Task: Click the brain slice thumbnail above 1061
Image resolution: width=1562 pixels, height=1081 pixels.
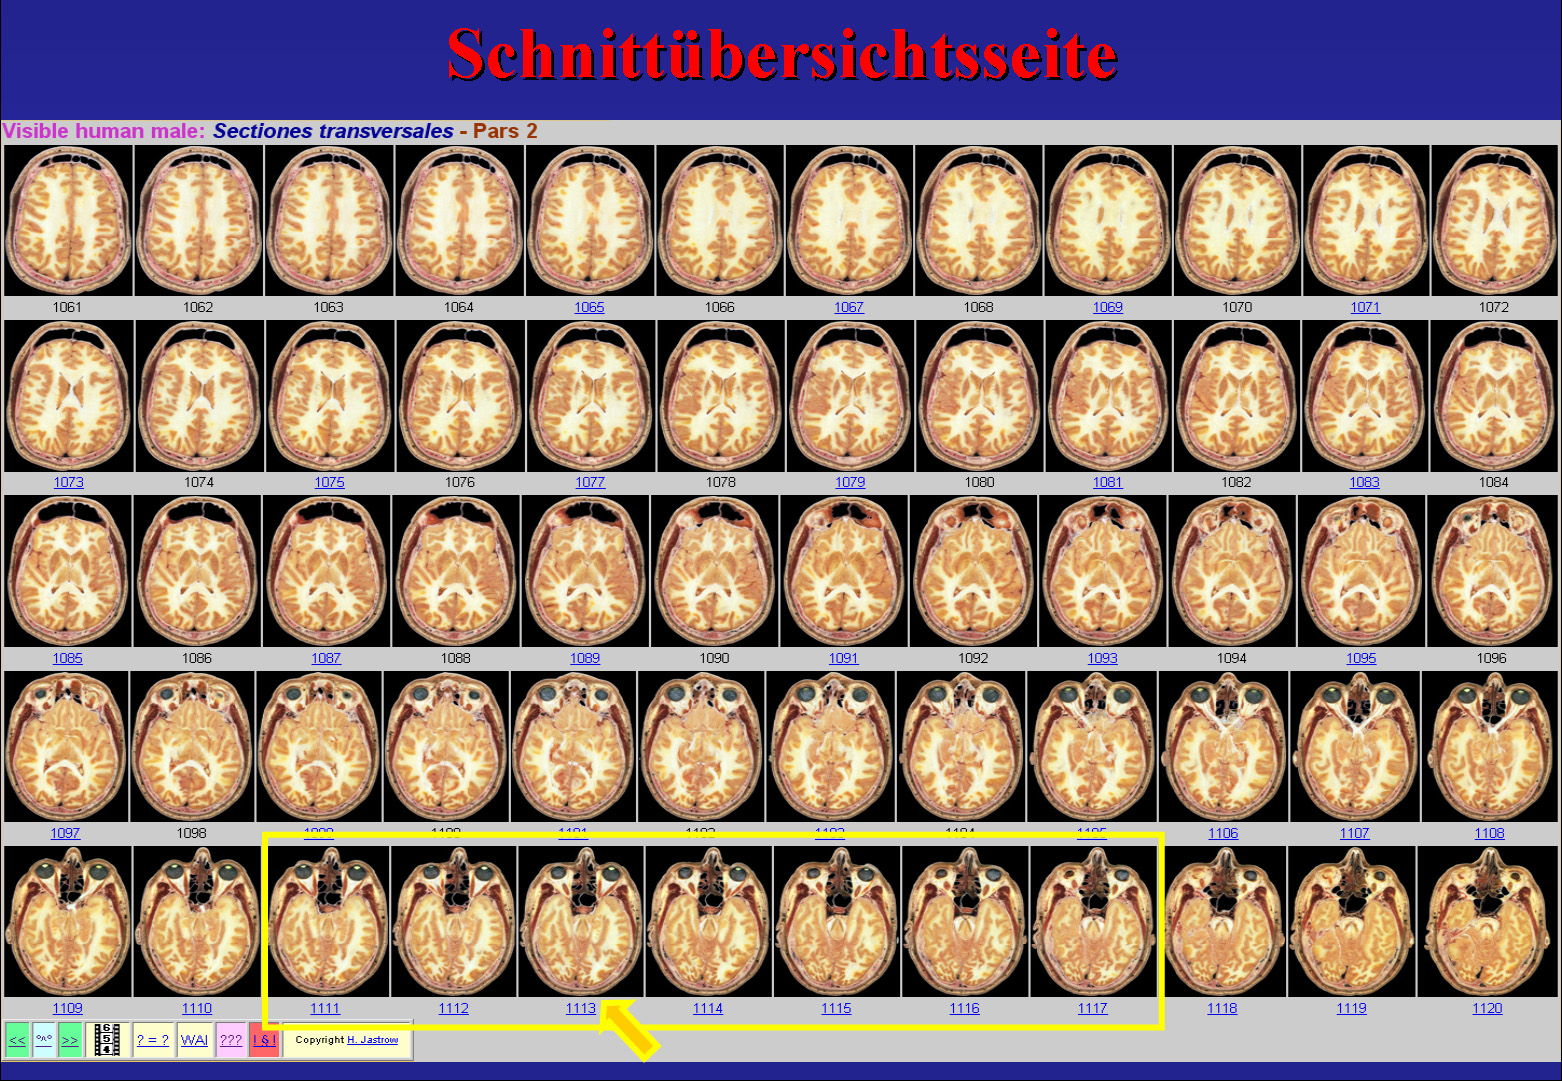Action: click(68, 221)
